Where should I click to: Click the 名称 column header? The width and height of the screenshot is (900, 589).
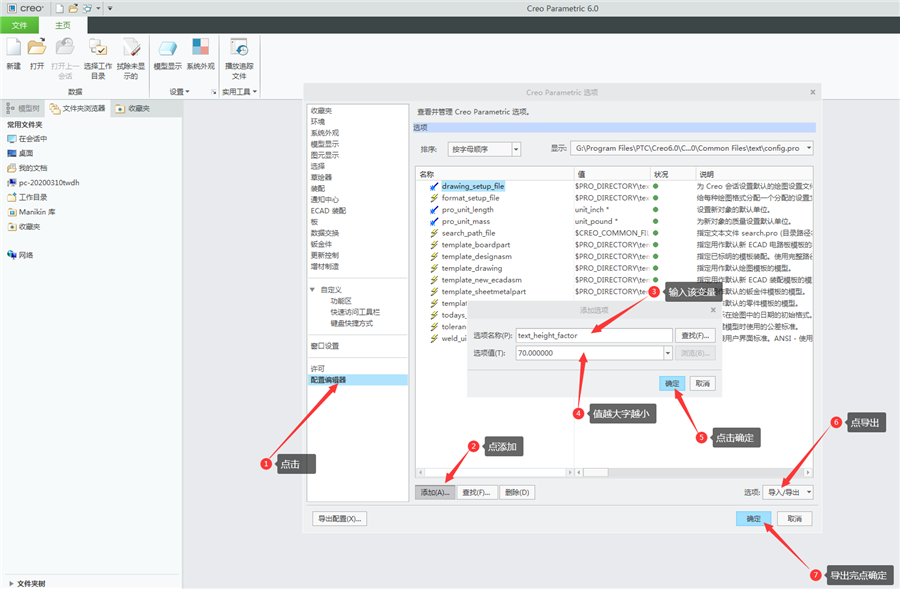click(x=495, y=174)
